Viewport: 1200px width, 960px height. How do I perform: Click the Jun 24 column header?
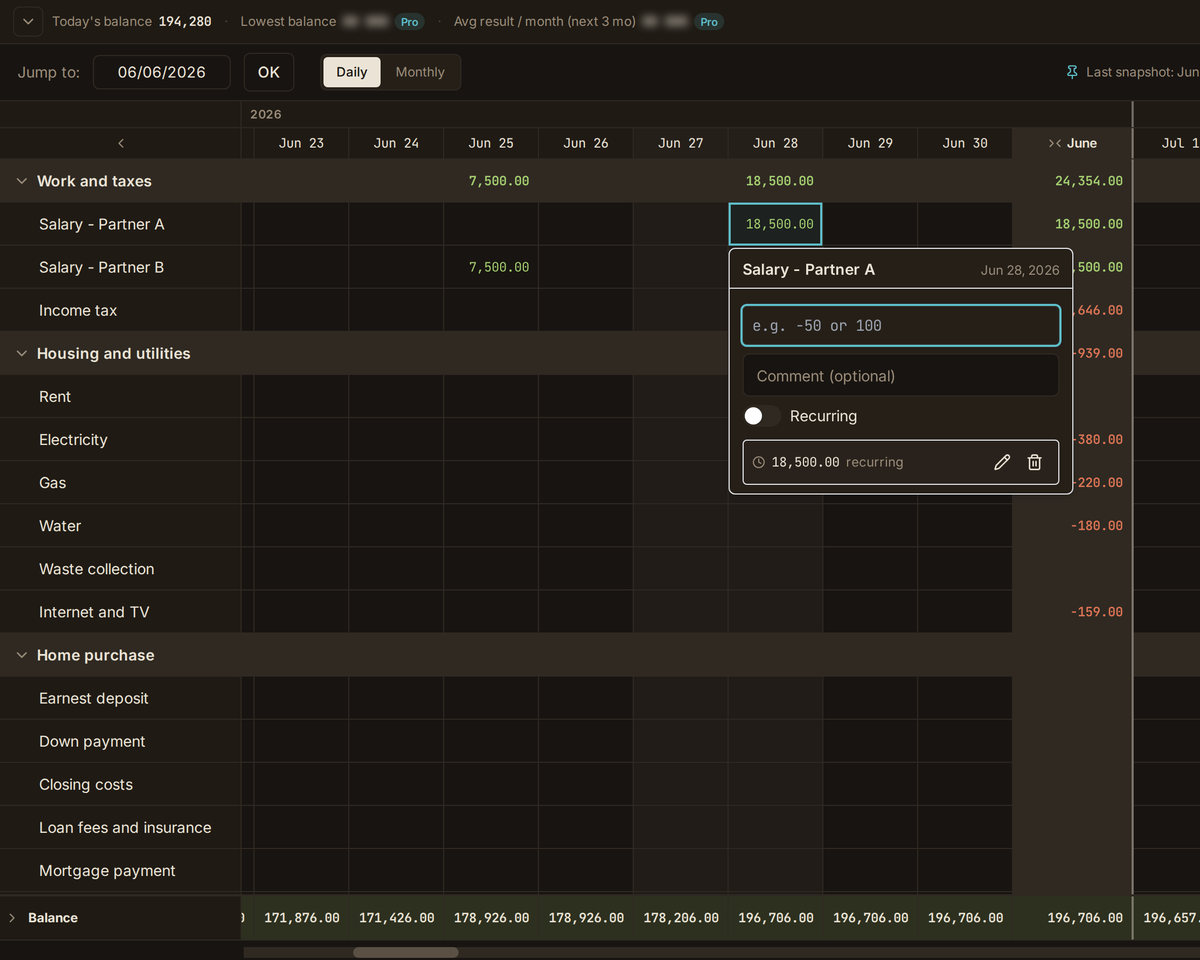tap(396, 143)
